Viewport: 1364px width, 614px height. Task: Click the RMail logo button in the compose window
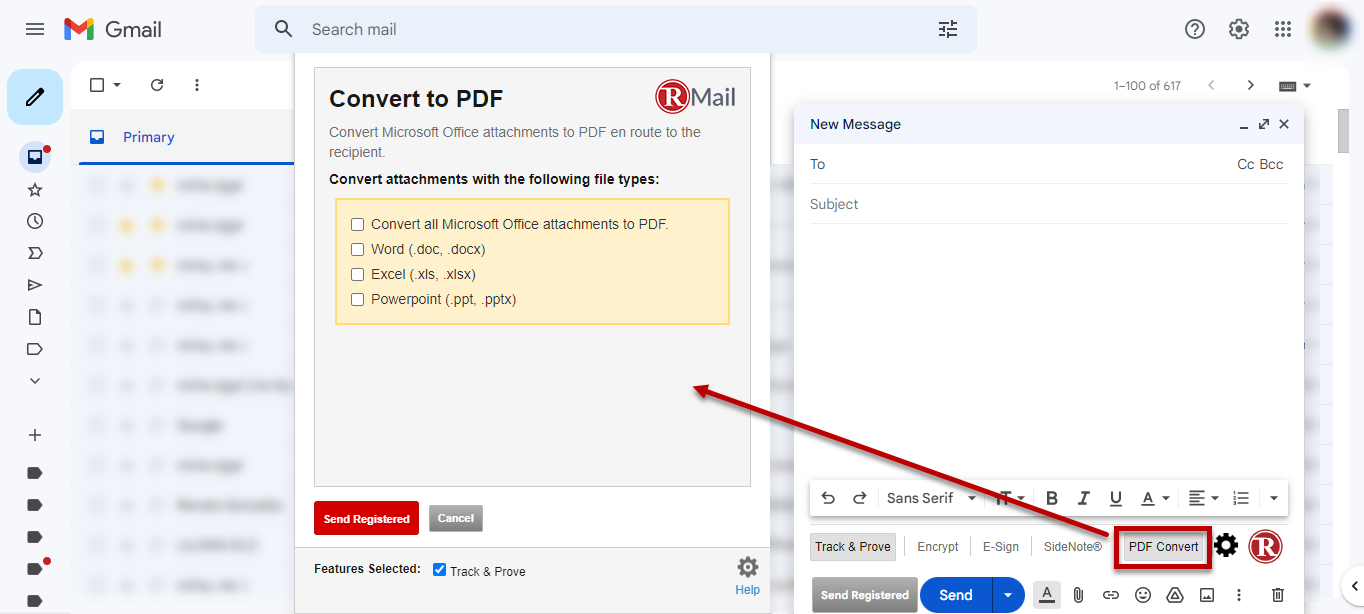coord(1265,546)
